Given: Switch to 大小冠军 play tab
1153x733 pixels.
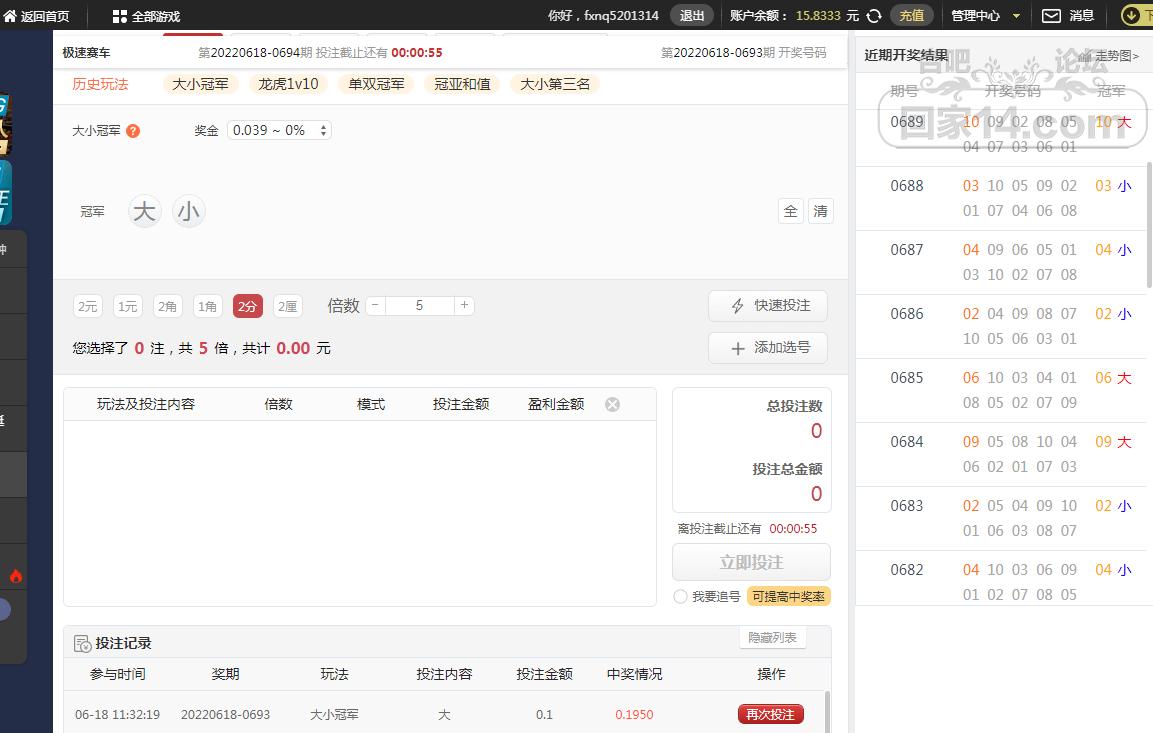Looking at the screenshot, I should point(200,85).
